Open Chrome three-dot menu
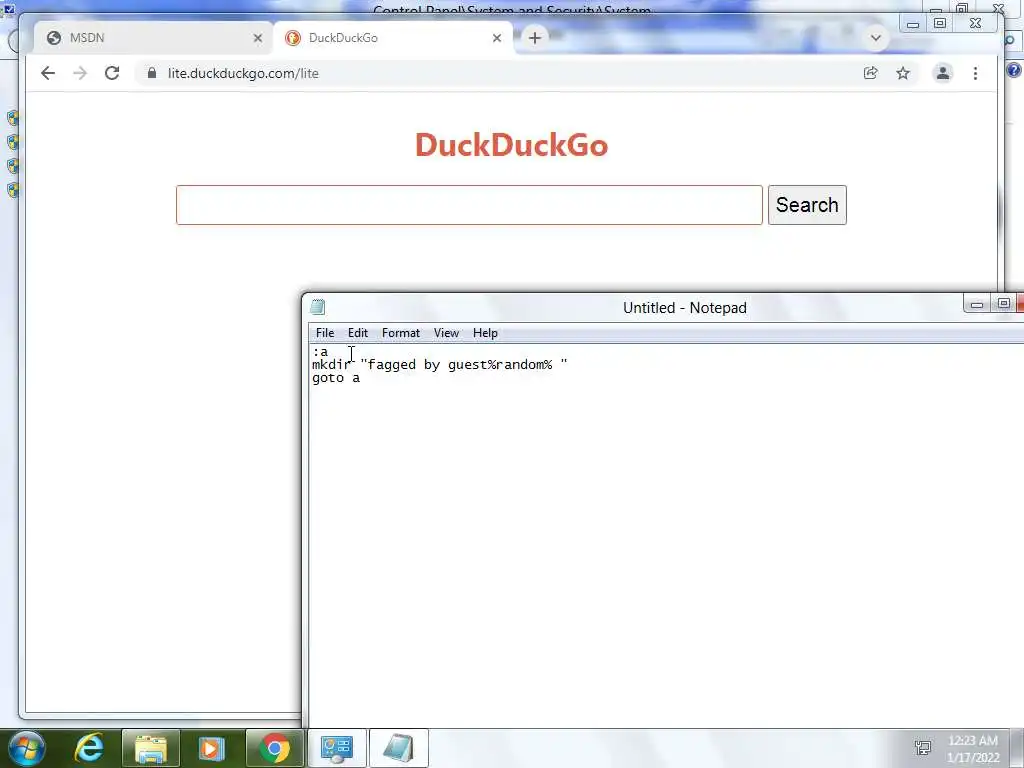This screenshot has width=1024, height=768. (x=975, y=73)
